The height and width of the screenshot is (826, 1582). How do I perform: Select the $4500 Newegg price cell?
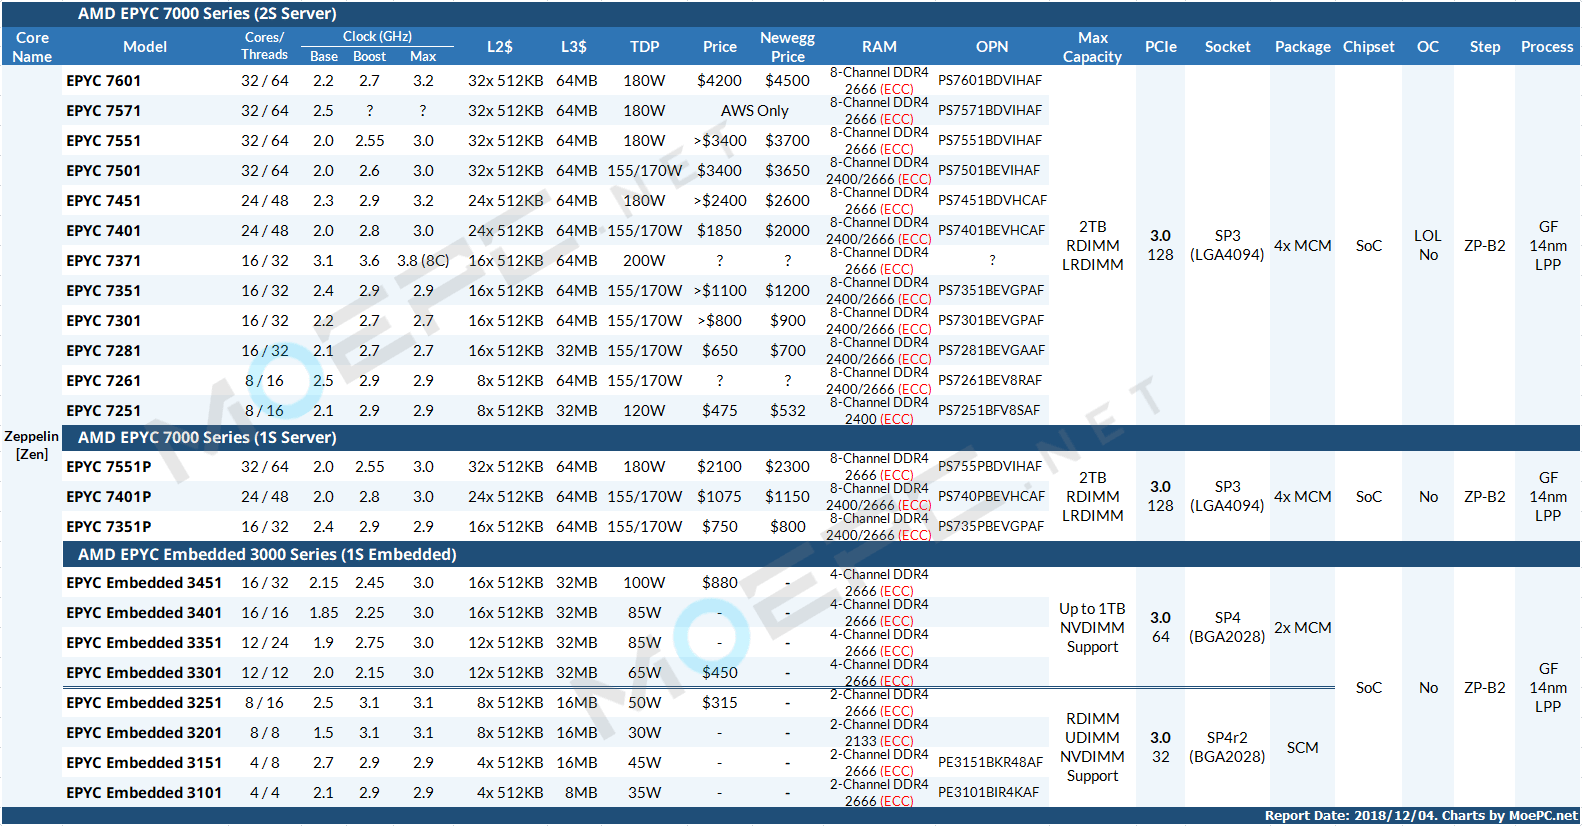pyautogui.click(x=788, y=81)
